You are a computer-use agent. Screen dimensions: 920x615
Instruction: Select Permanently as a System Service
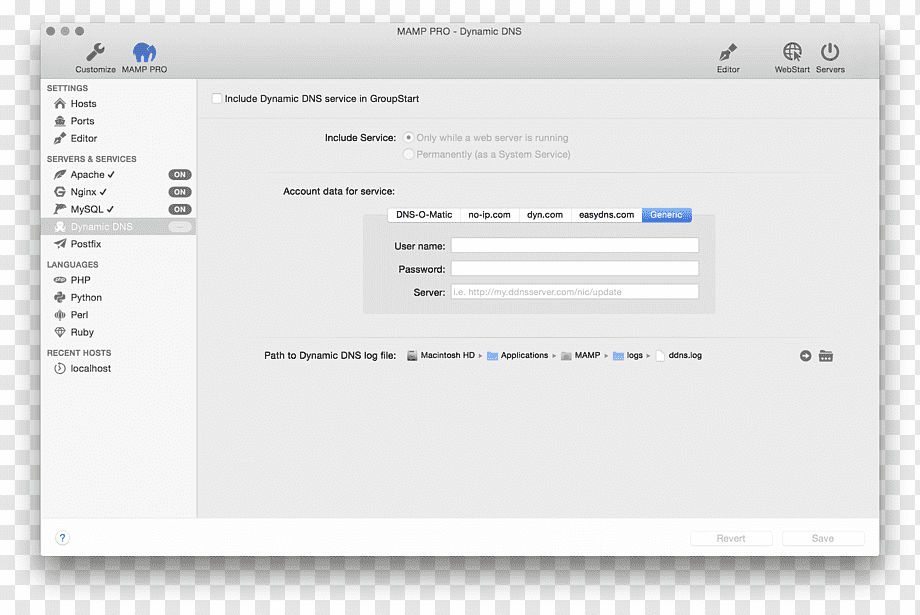tap(408, 154)
